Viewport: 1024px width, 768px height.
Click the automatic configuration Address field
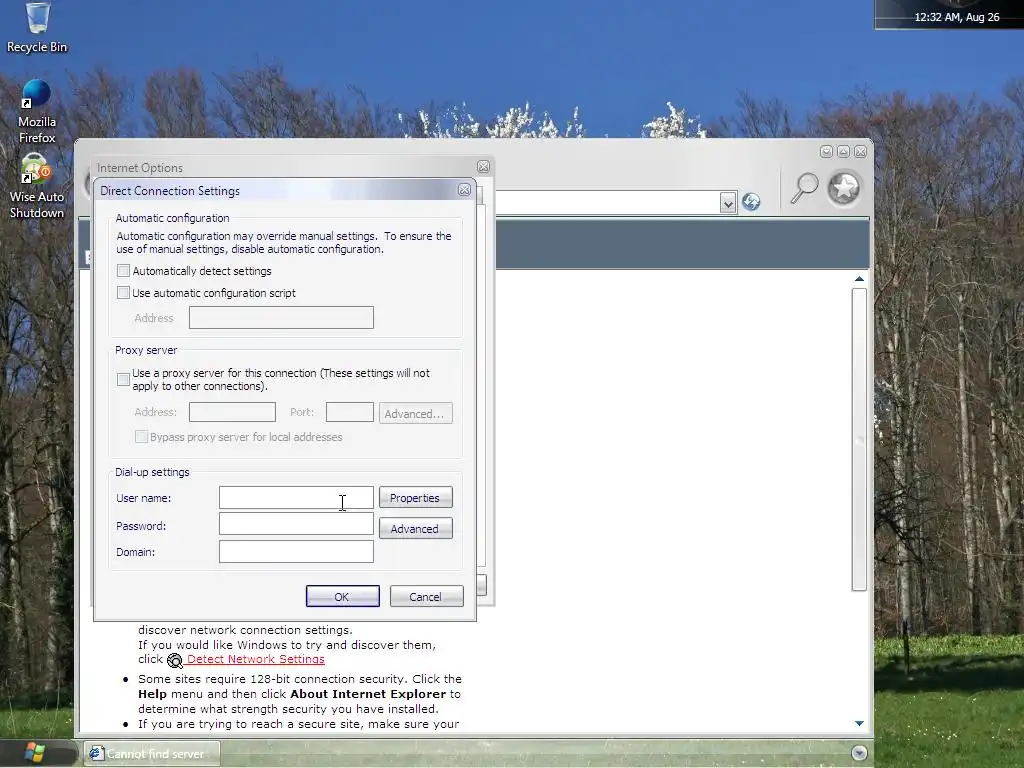pyautogui.click(x=281, y=317)
